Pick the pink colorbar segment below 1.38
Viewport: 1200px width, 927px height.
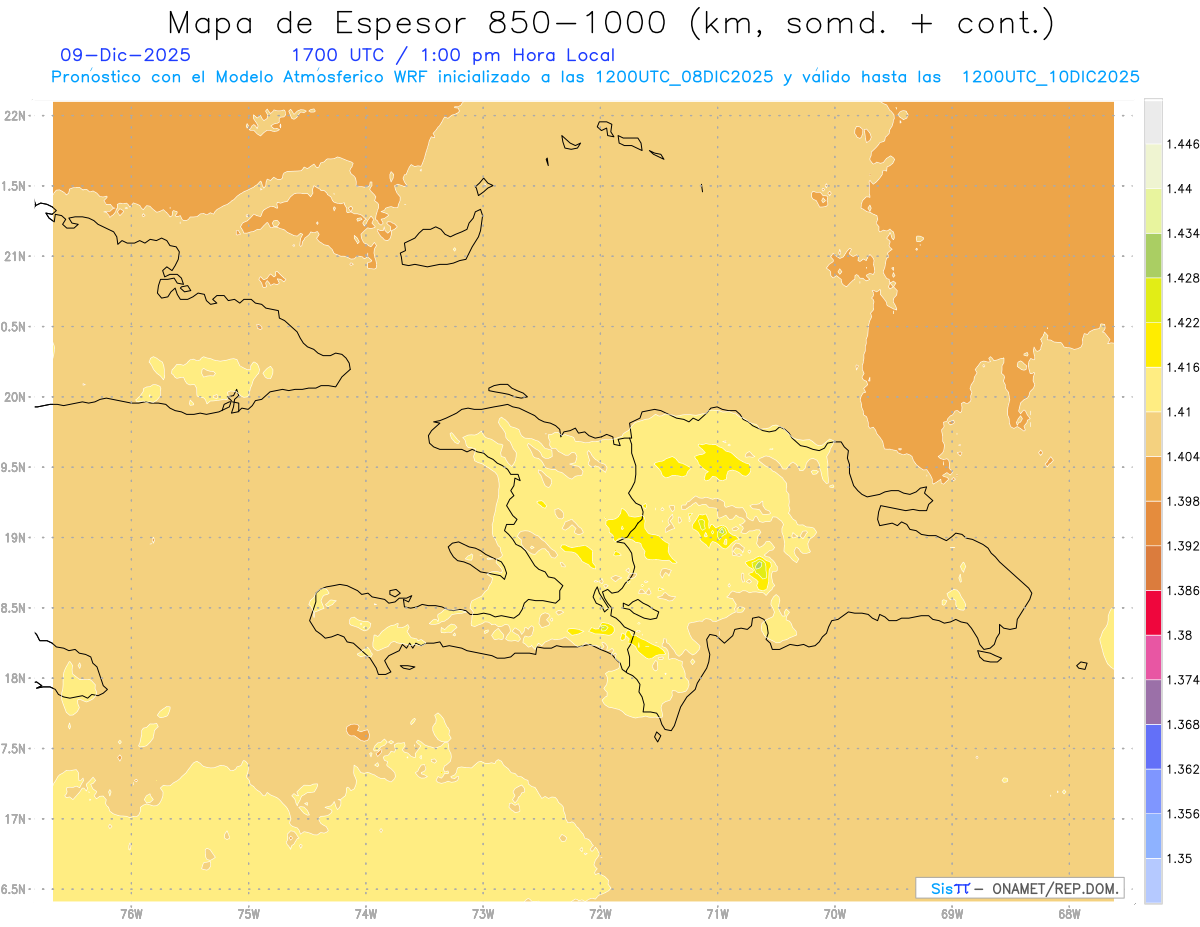(x=1153, y=657)
